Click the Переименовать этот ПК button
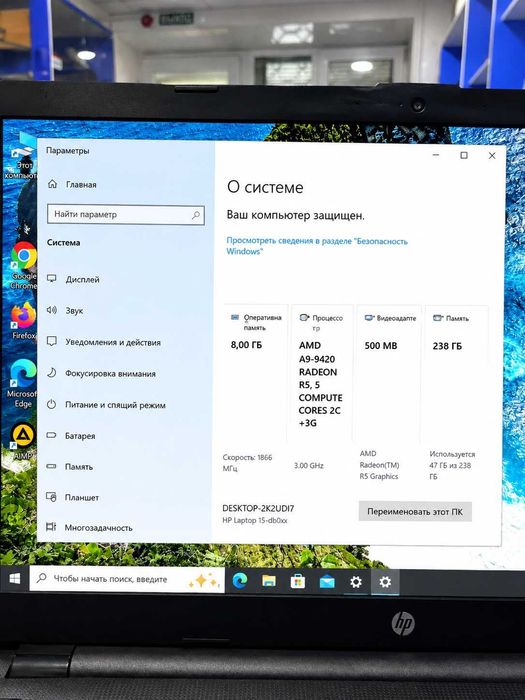The width and height of the screenshot is (525, 700). (x=415, y=512)
